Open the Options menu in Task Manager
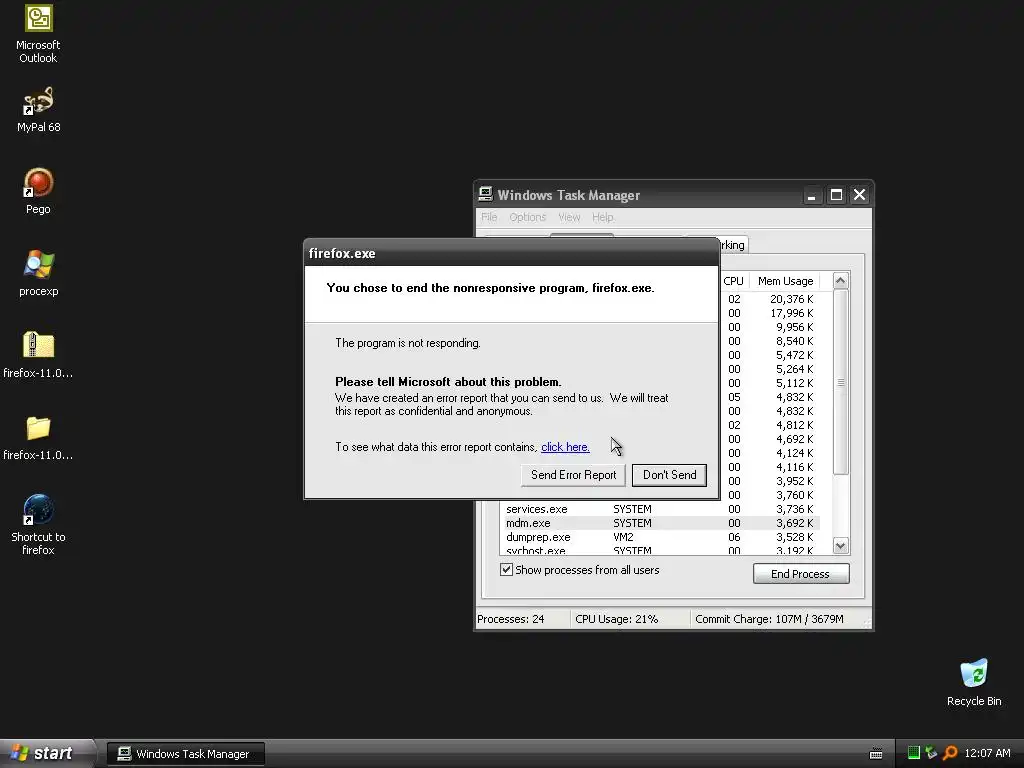The width and height of the screenshot is (1024, 768). (x=527, y=217)
